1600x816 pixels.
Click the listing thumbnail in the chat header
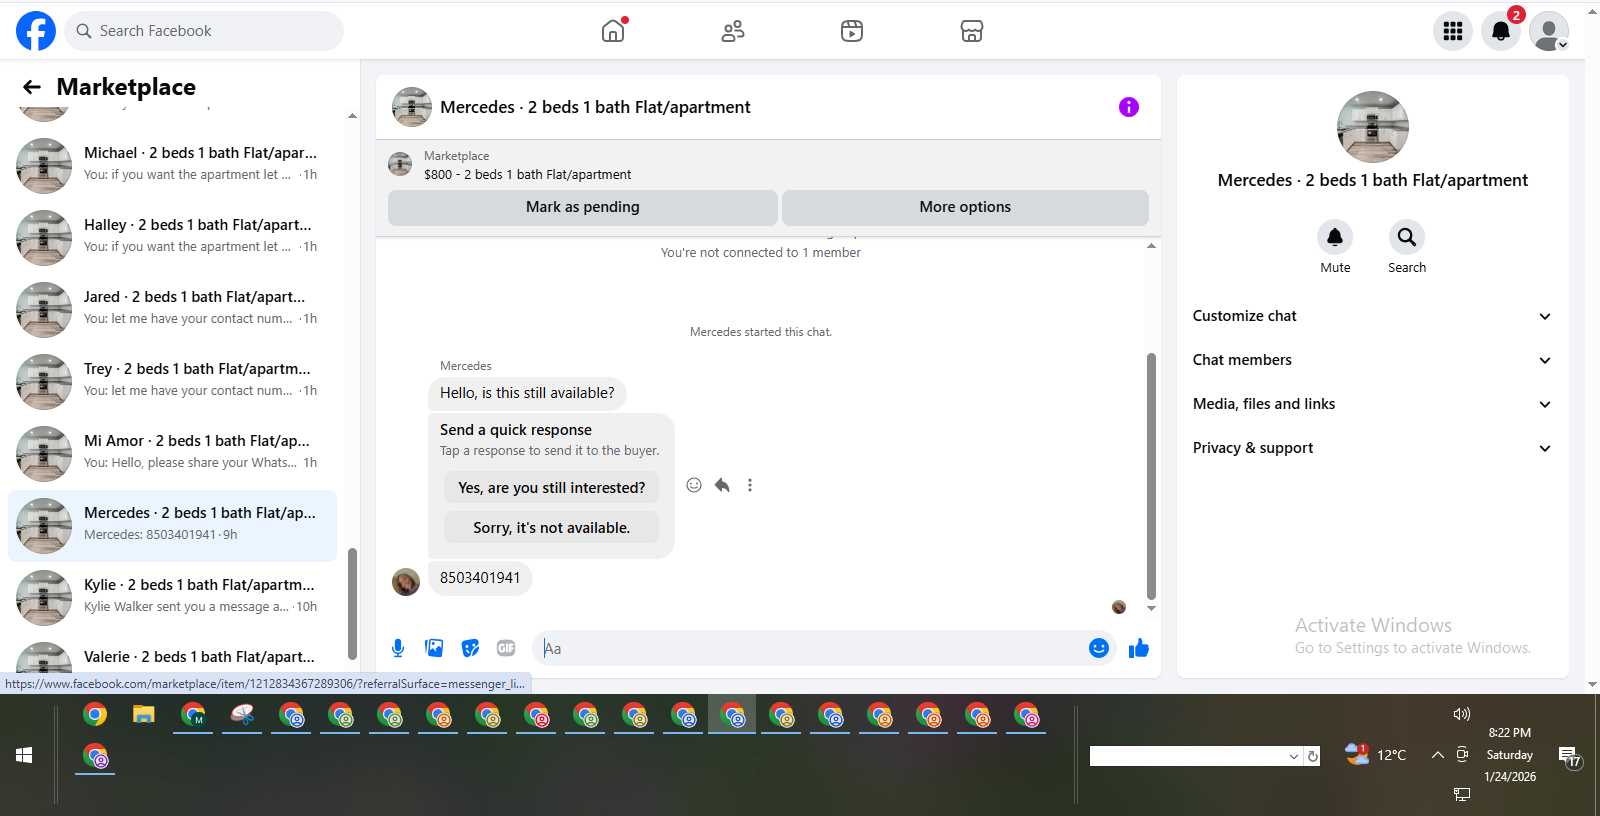pyautogui.click(x=412, y=107)
